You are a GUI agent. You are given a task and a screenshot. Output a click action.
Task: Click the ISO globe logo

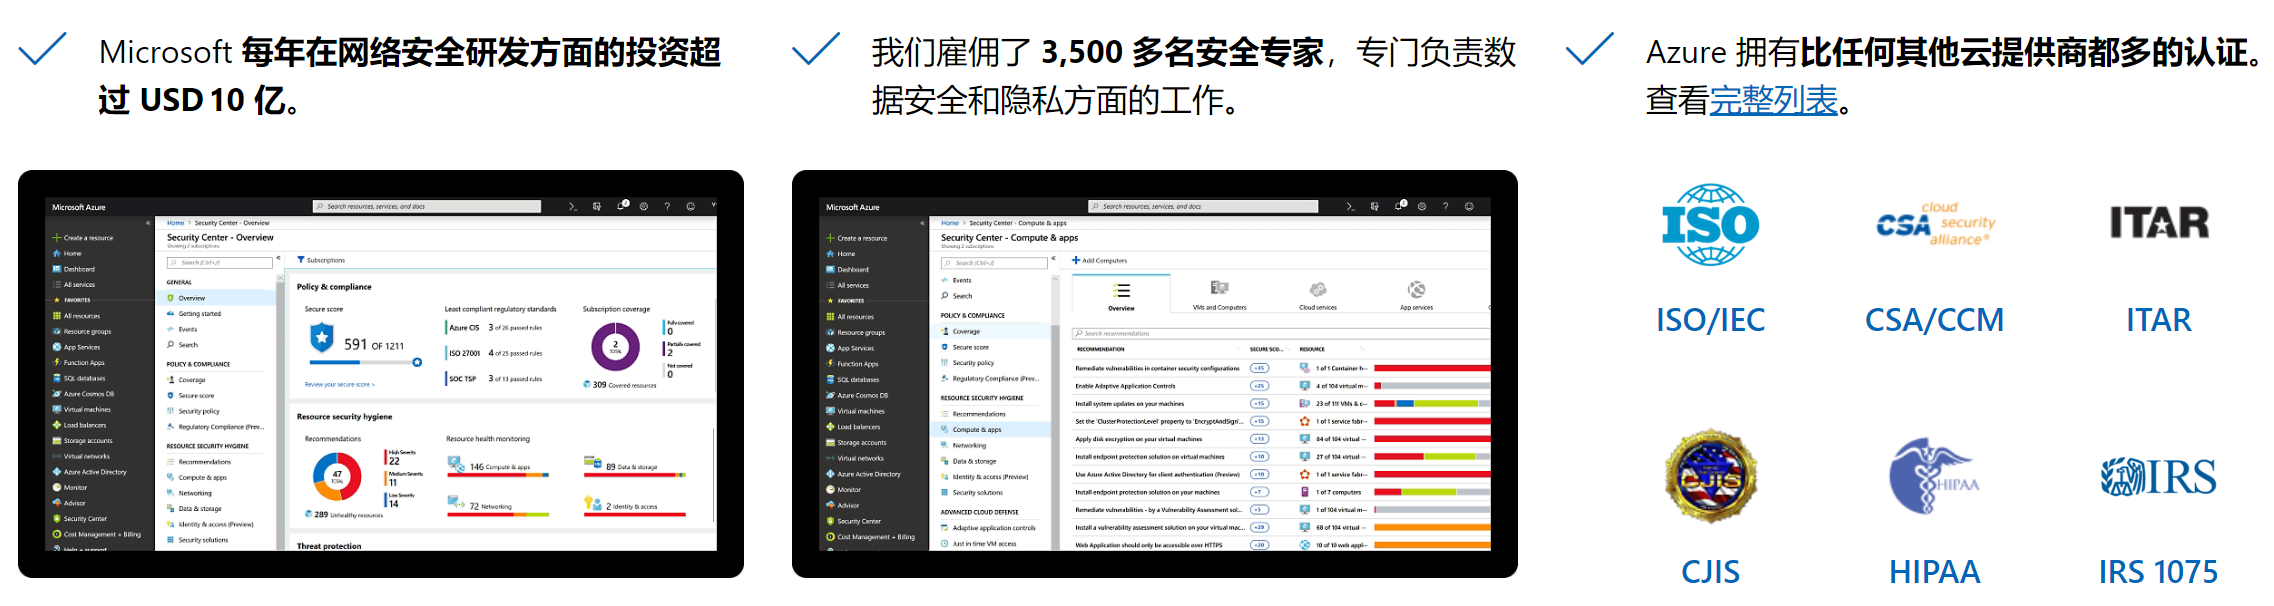tap(1710, 225)
